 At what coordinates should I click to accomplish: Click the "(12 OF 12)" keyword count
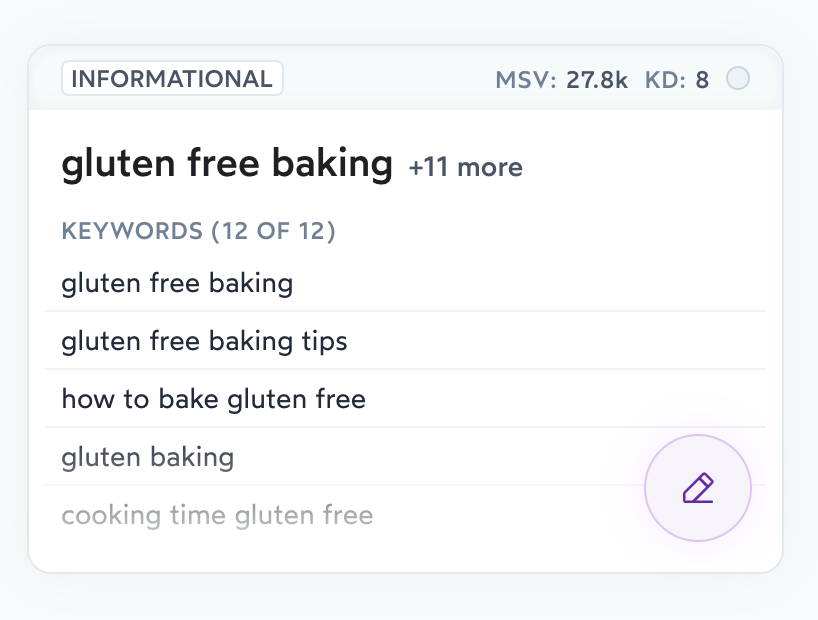pos(272,231)
